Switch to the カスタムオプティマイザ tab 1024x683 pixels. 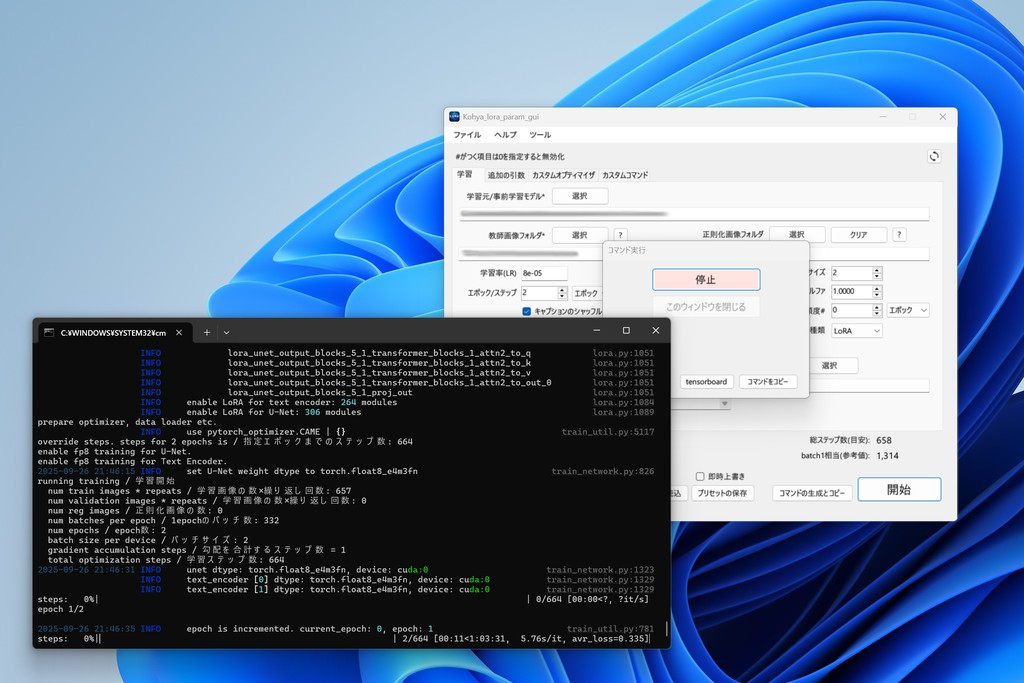point(564,175)
